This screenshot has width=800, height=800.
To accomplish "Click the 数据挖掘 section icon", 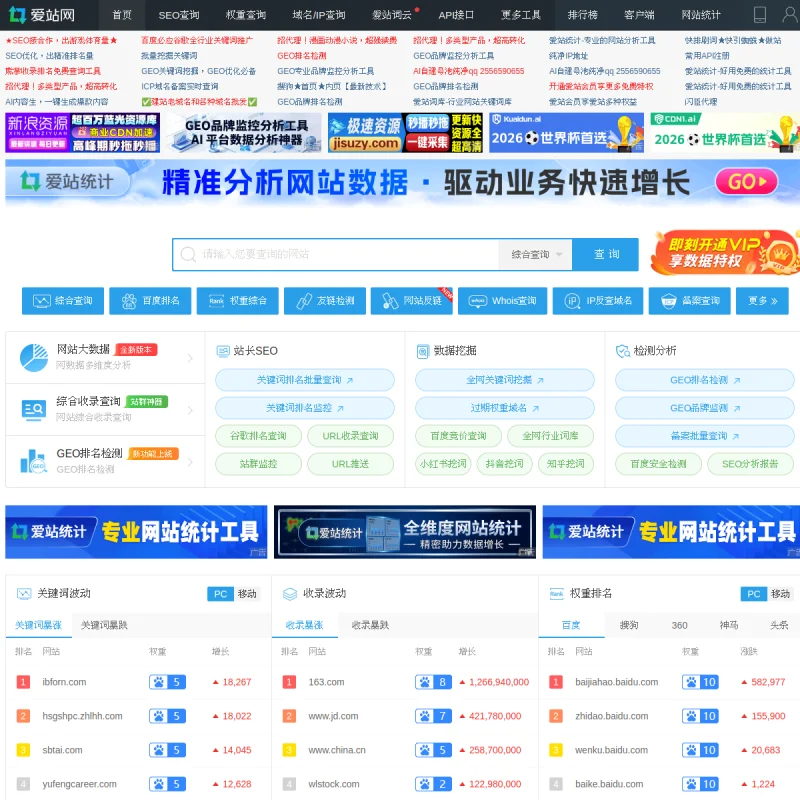I will [x=422, y=351].
